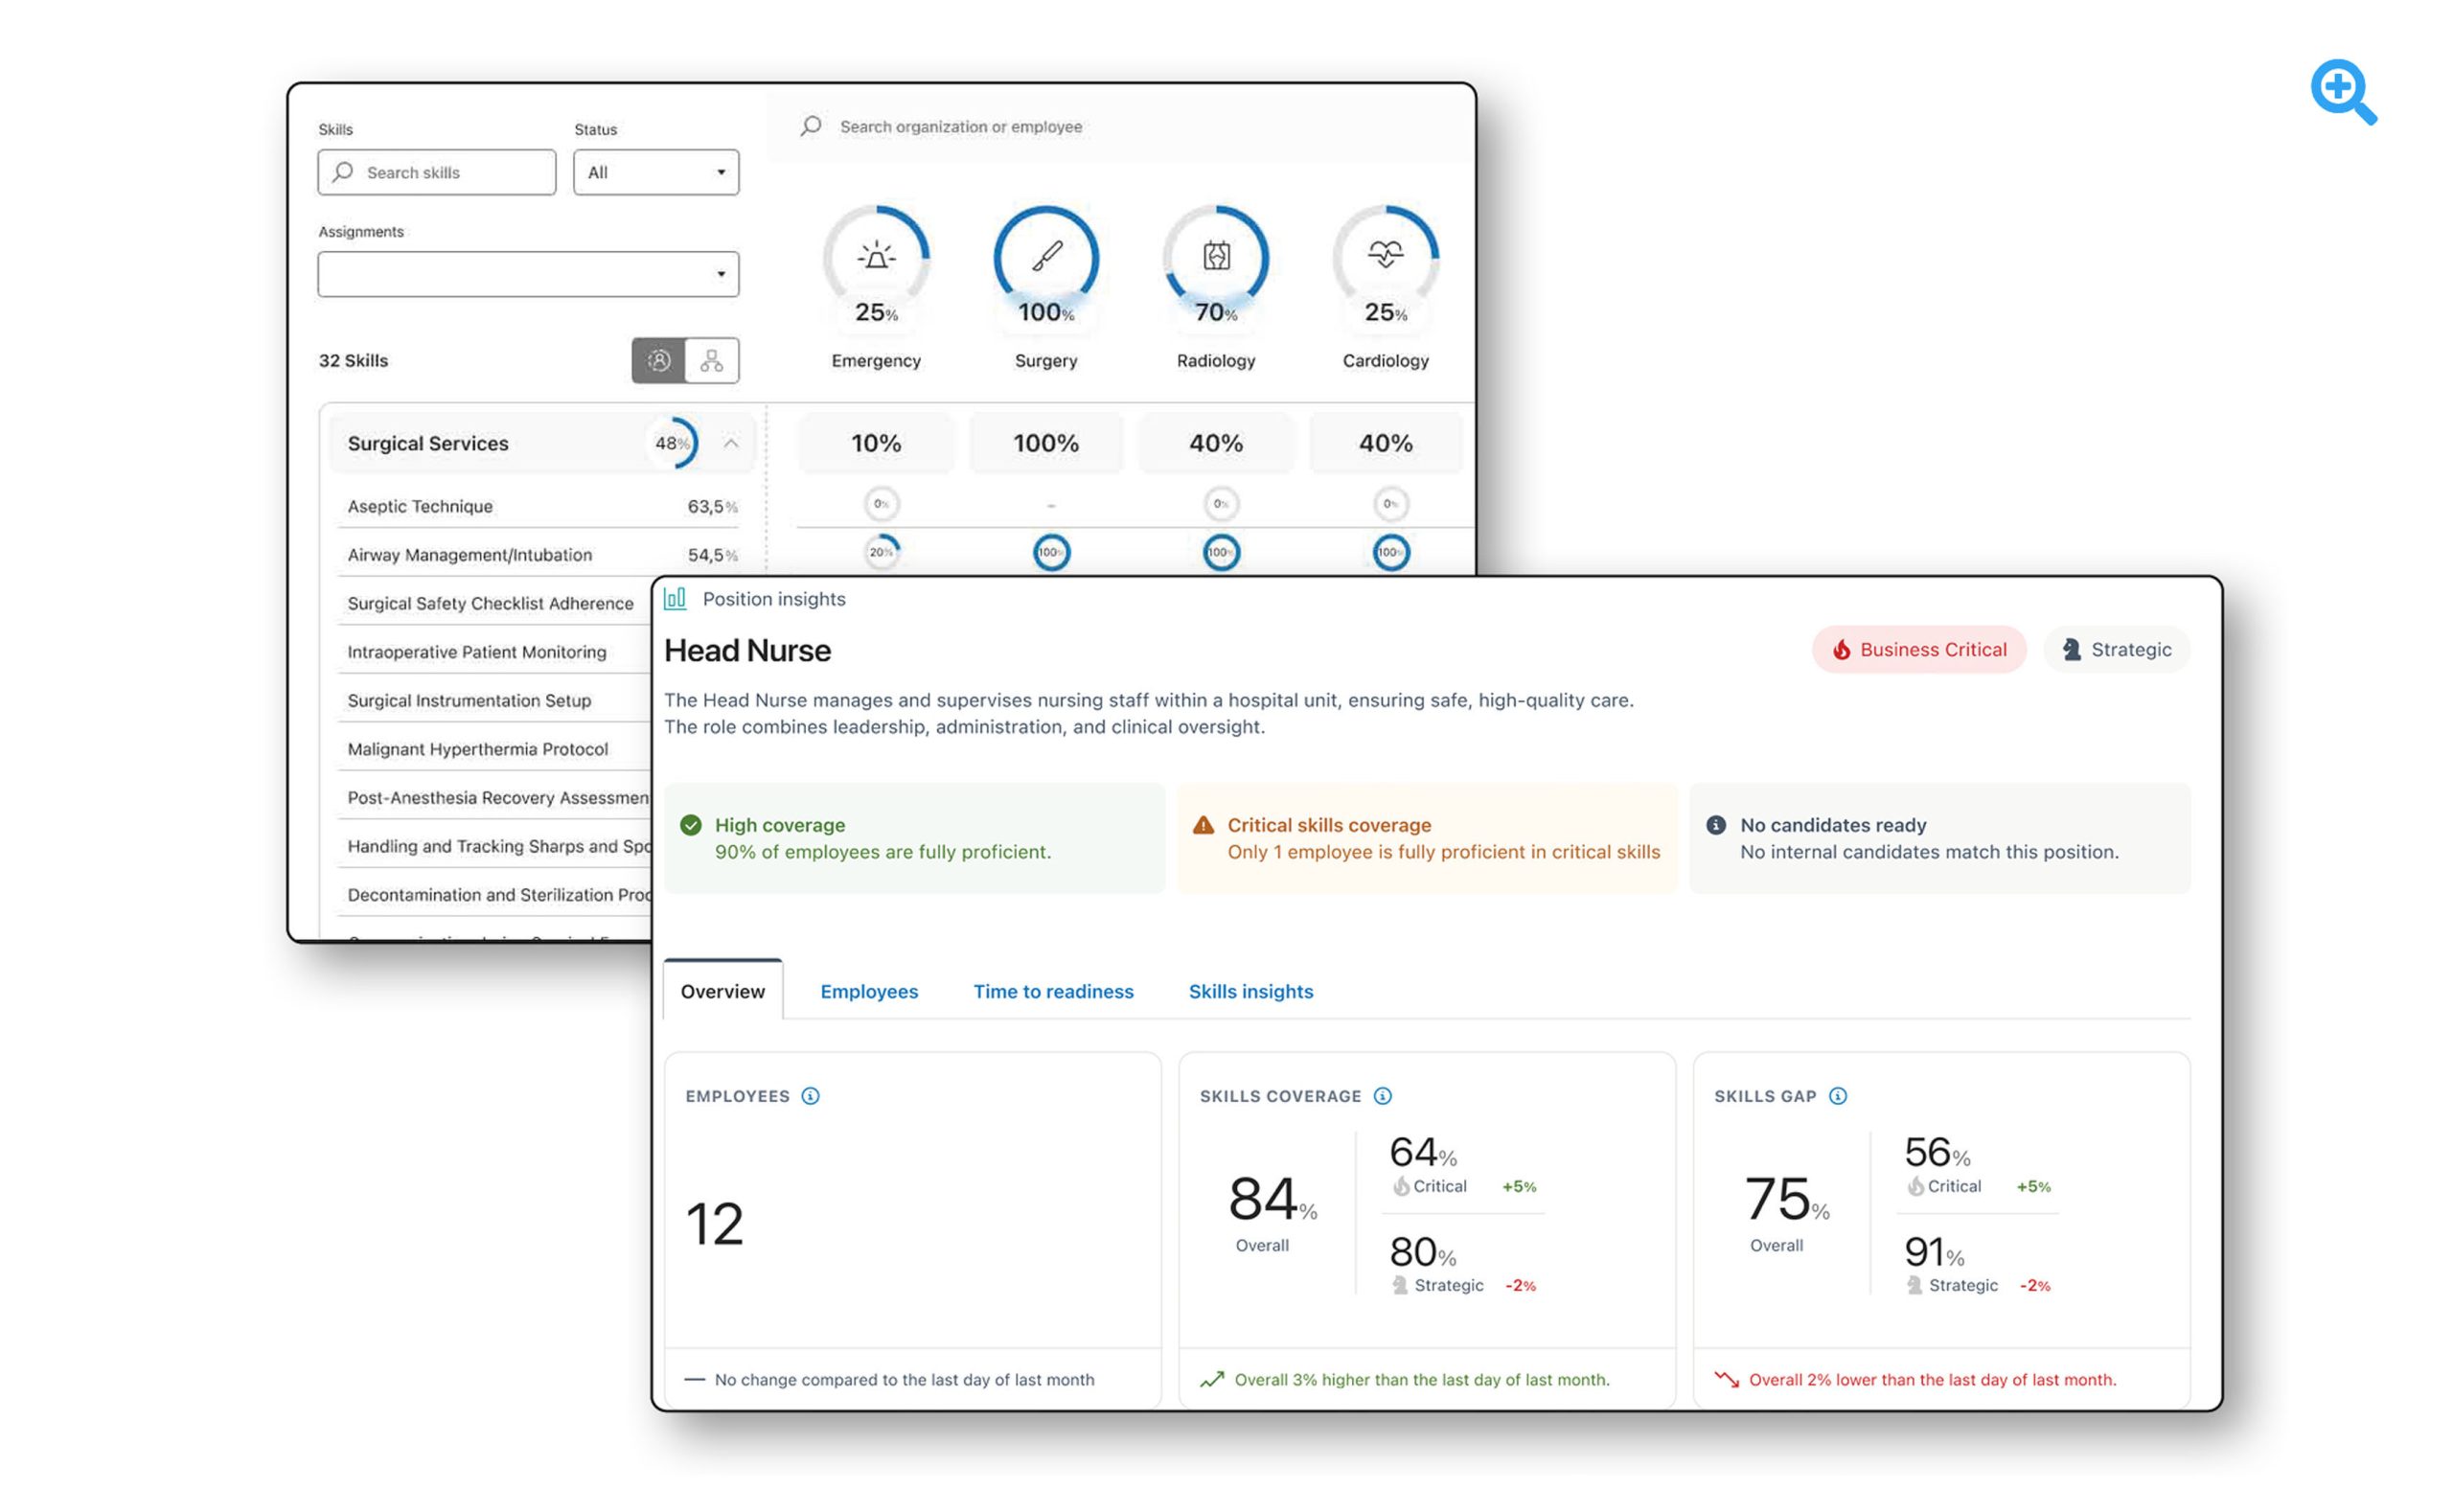Click the zoom-in magnifier icon

click(x=2342, y=91)
